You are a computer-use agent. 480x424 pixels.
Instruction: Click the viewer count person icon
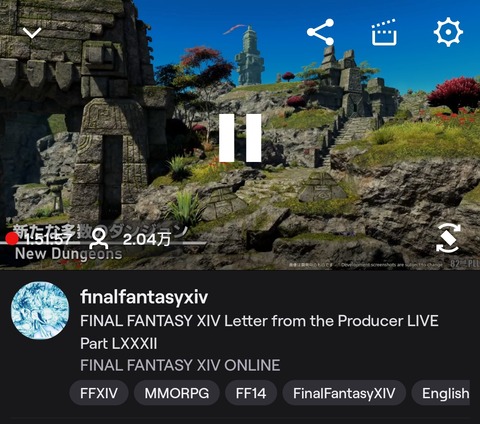(x=100, y=239)
